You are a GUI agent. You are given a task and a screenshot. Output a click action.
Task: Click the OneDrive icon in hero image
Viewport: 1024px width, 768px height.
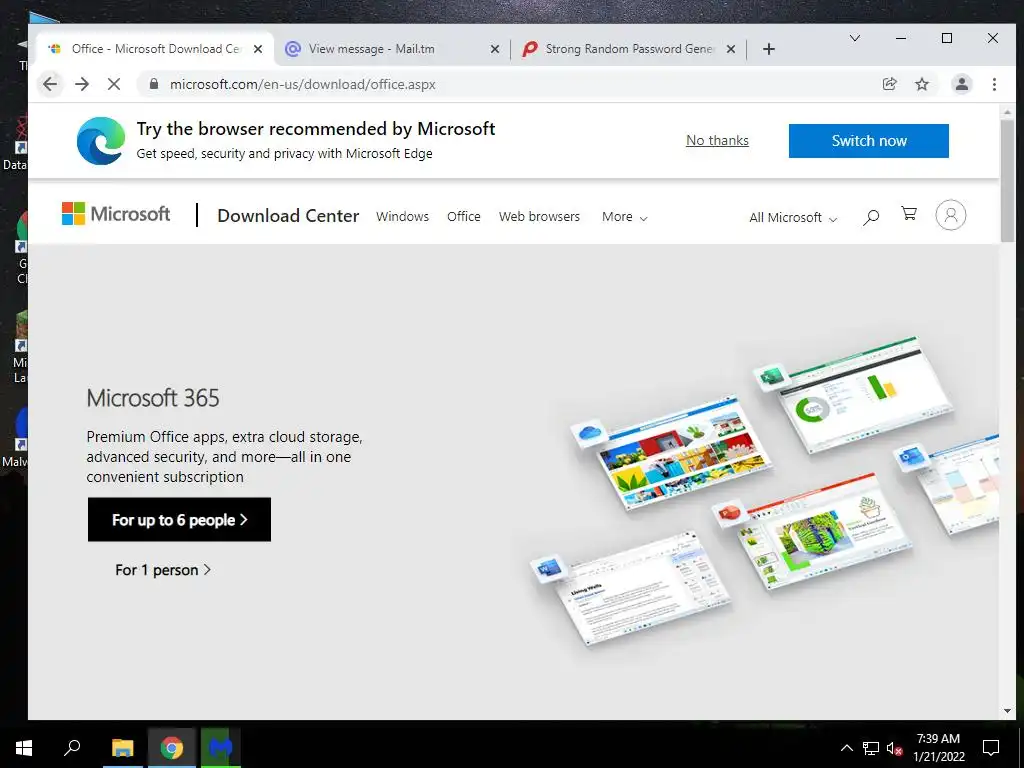point(589,432)
